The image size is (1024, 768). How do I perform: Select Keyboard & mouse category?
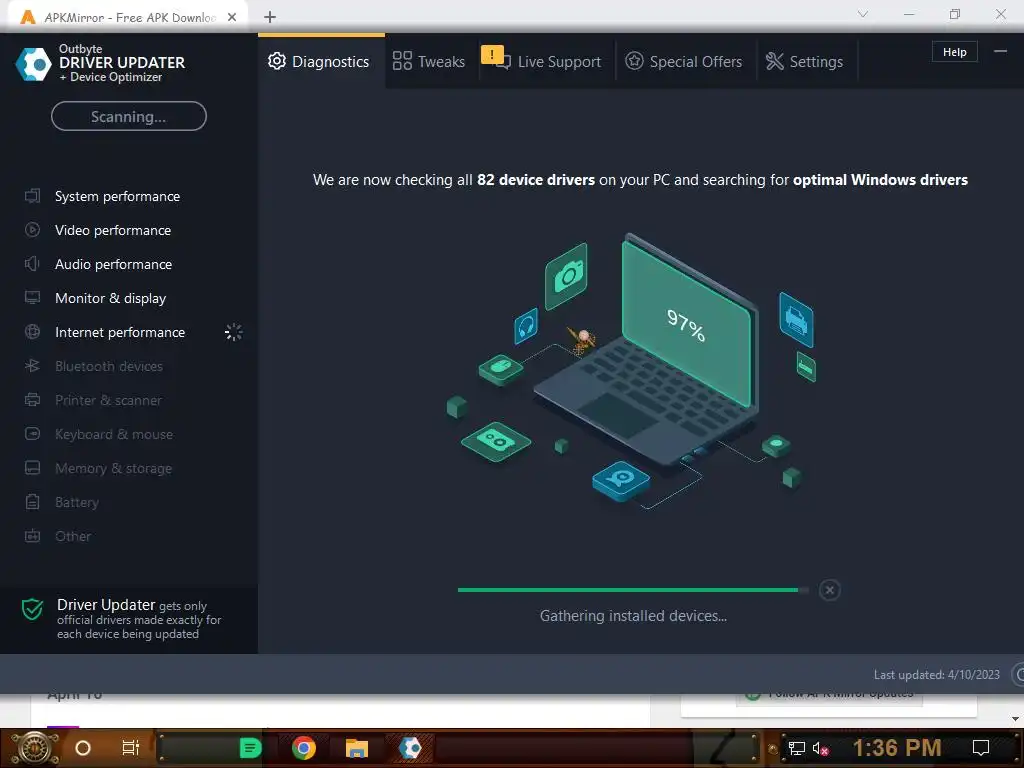click(x=114, y=434)
